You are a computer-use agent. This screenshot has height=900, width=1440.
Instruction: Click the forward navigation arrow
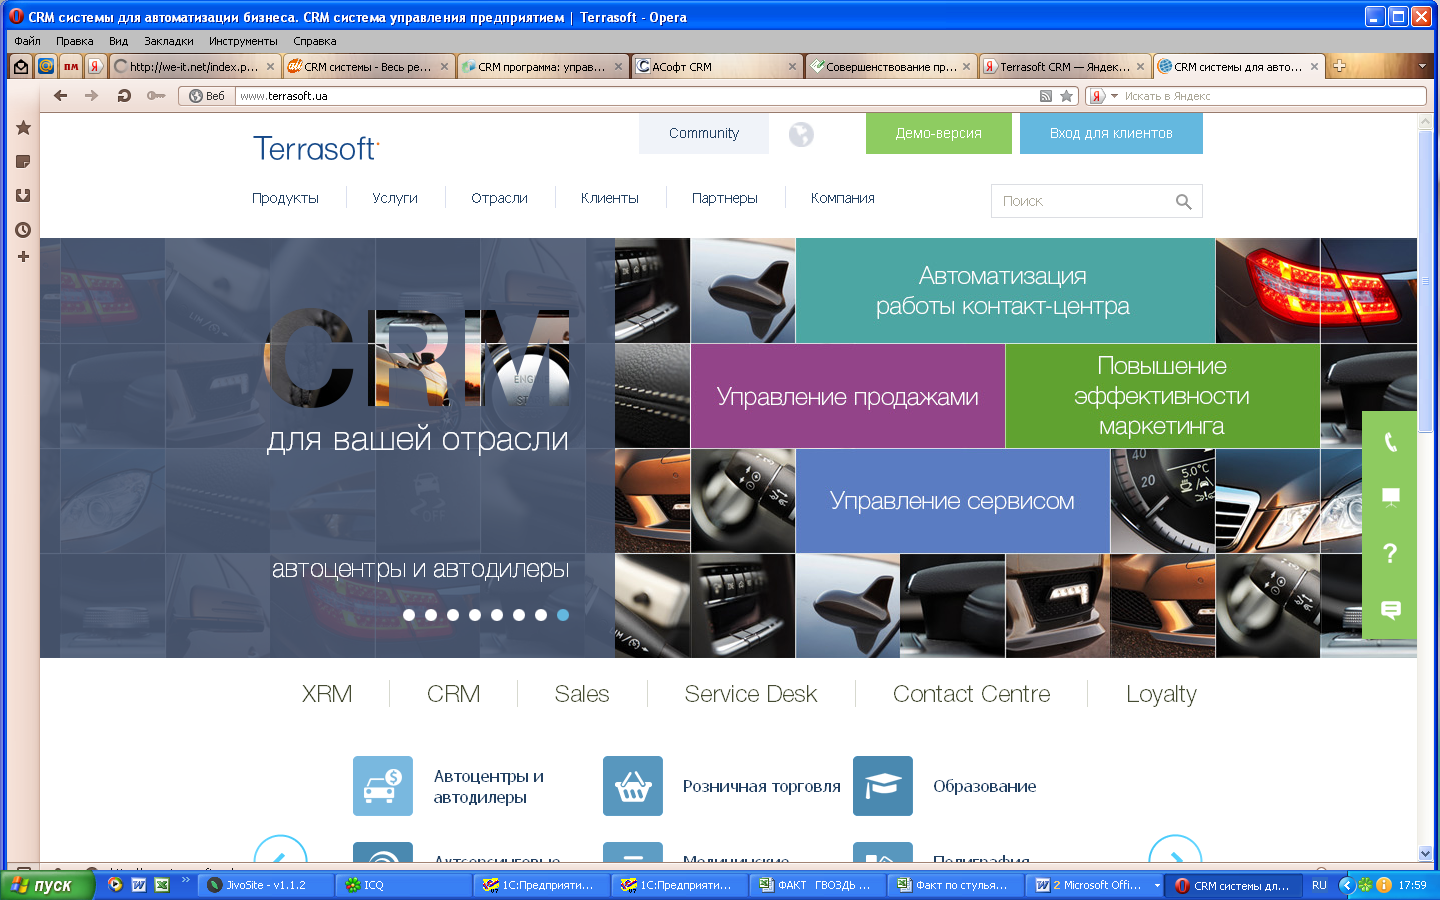(92, 96)
